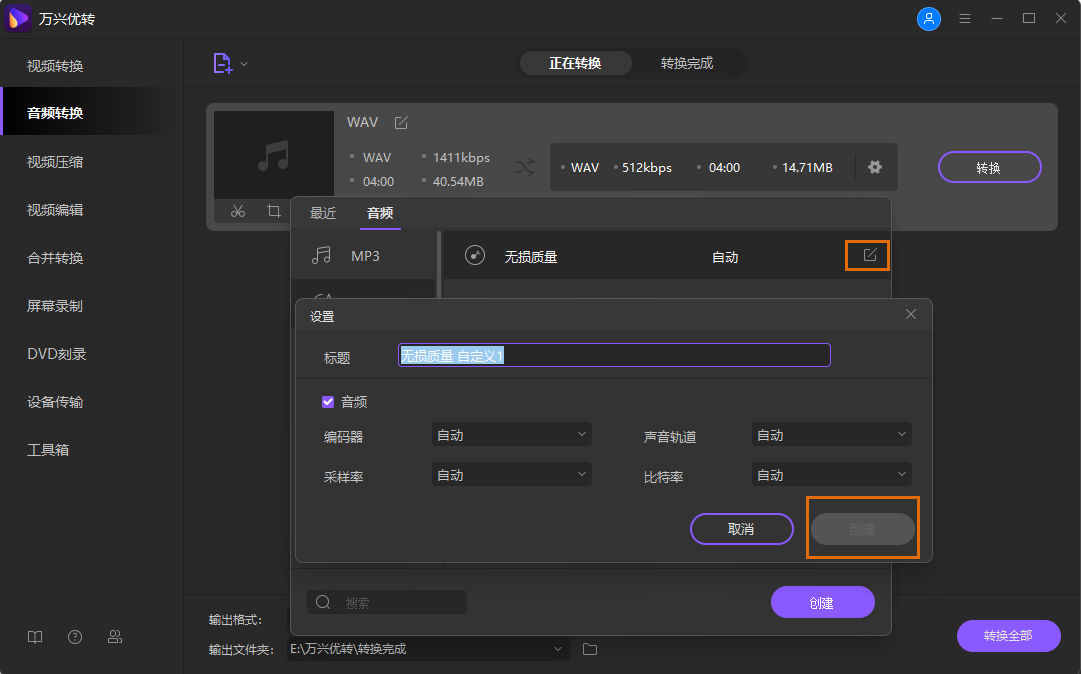Click the 取消 button
Image resolution: width=1081 pixels, height=674 pixels.
(741, 529)
